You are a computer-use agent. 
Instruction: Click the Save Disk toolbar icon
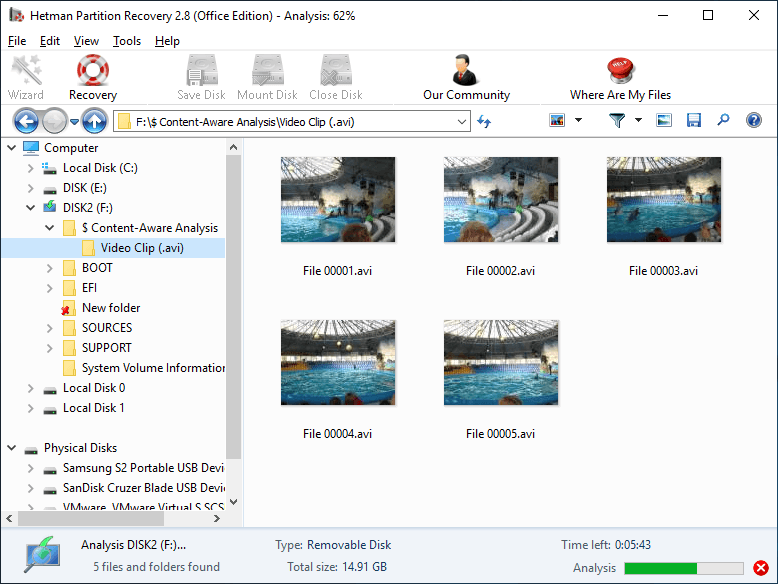pyautogui.click(x=201, y=70)
